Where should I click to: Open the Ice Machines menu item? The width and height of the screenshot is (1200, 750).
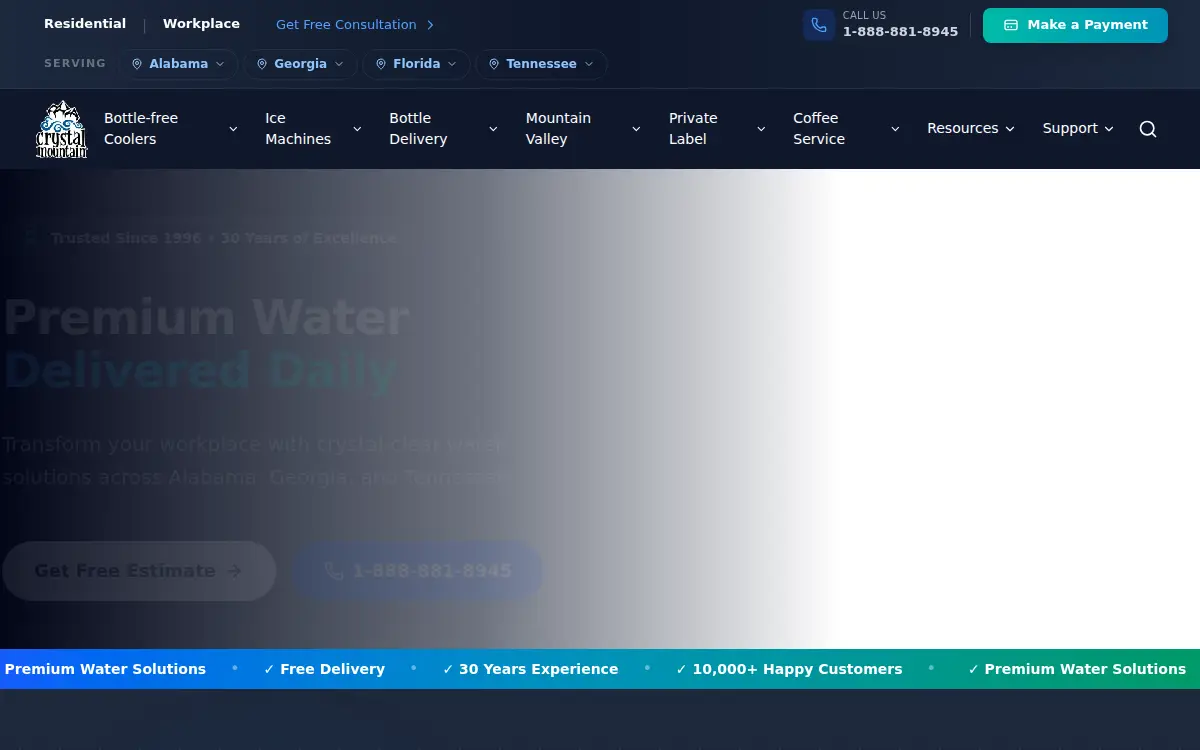[x=313, y=129]
